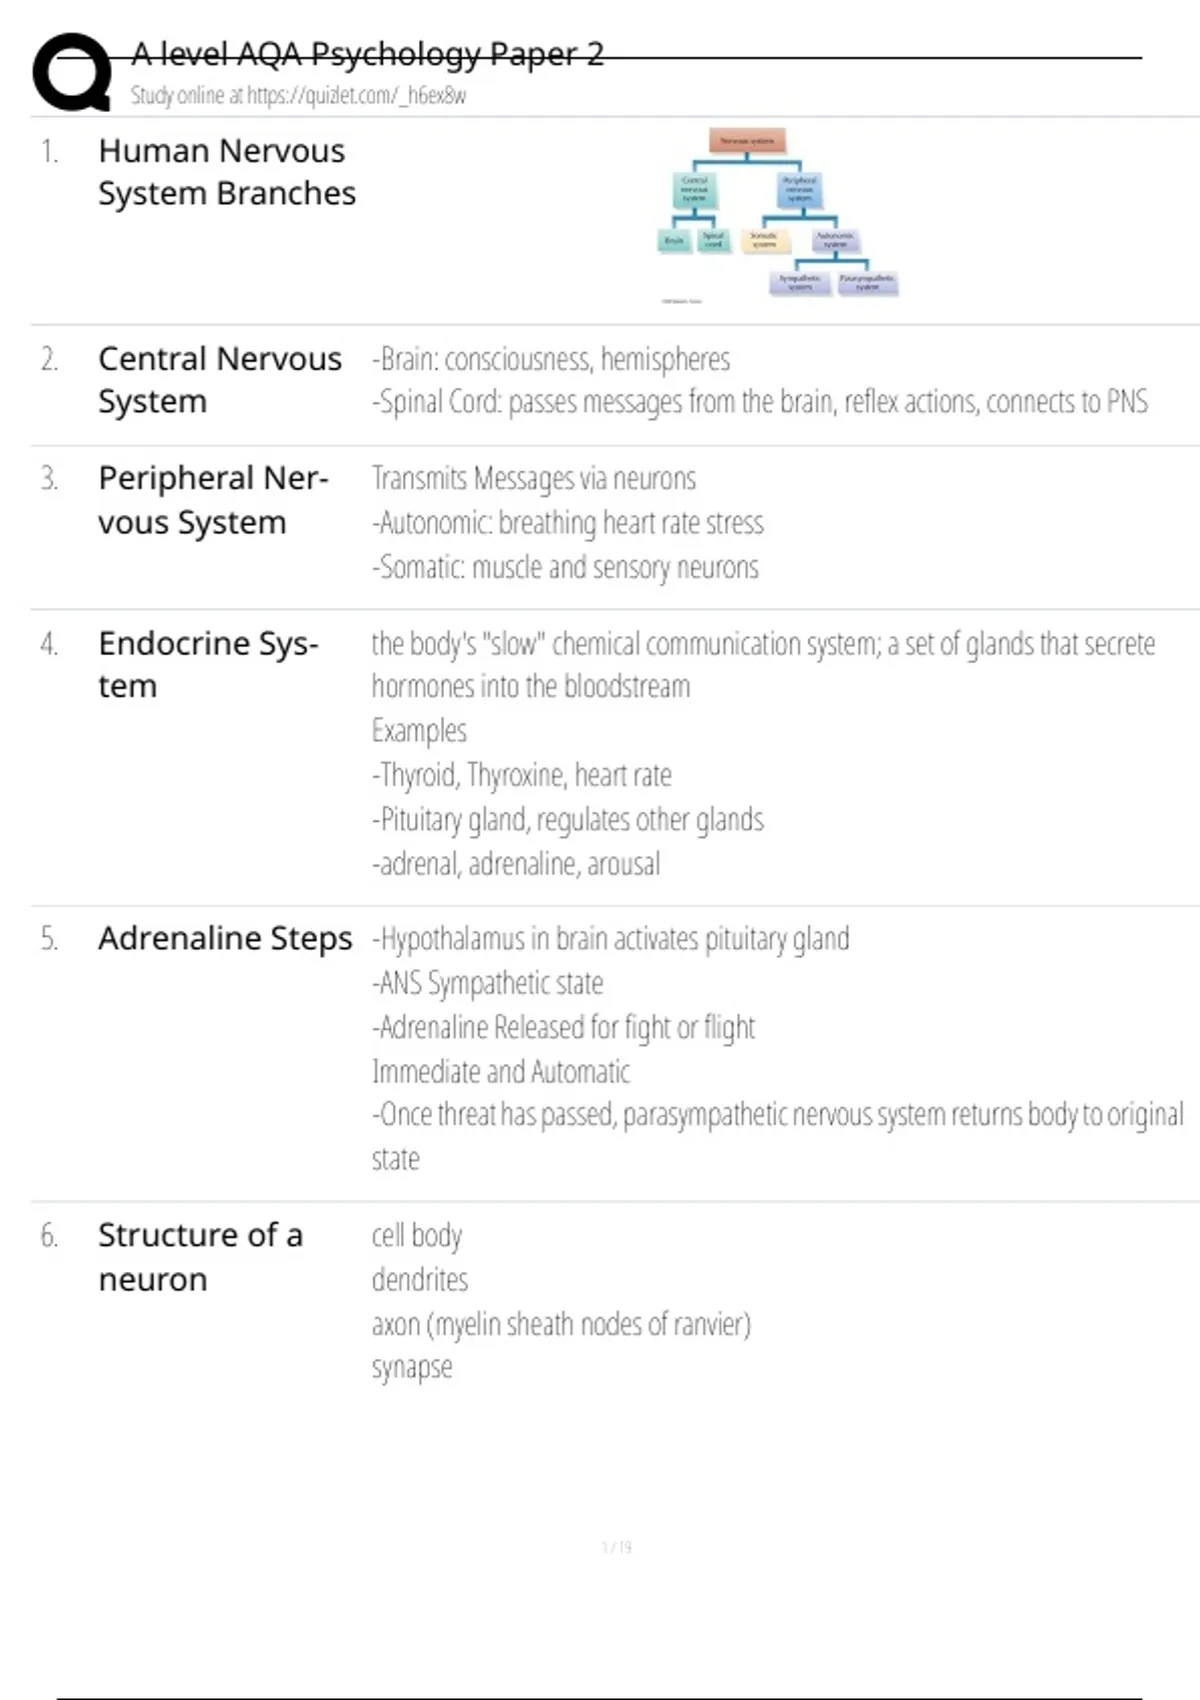Viewport: 1200px width, 1700px height.
Task: Select the Endocrine System term
Action: 208,665
